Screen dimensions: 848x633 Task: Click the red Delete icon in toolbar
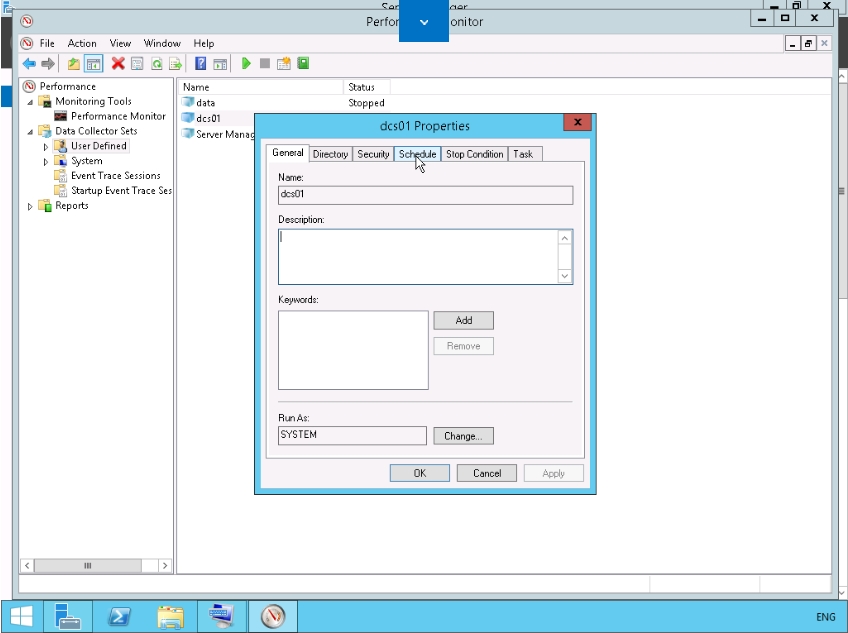[x=118, y=64]
